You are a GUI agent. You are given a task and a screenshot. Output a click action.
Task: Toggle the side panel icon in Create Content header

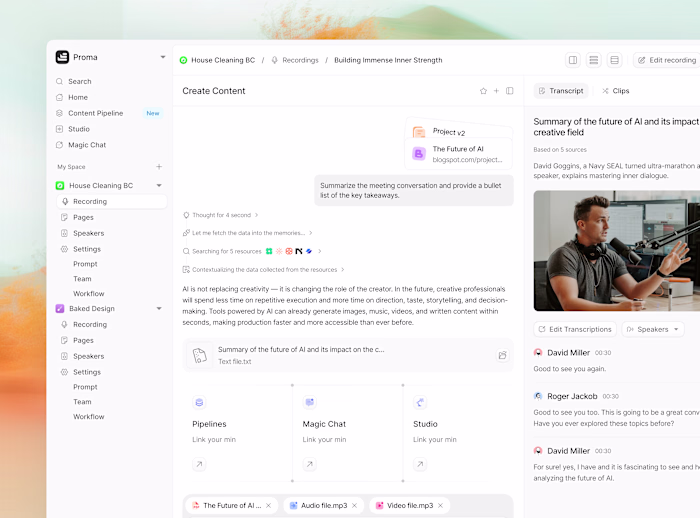pyautogui.click(x=509, y=91)
